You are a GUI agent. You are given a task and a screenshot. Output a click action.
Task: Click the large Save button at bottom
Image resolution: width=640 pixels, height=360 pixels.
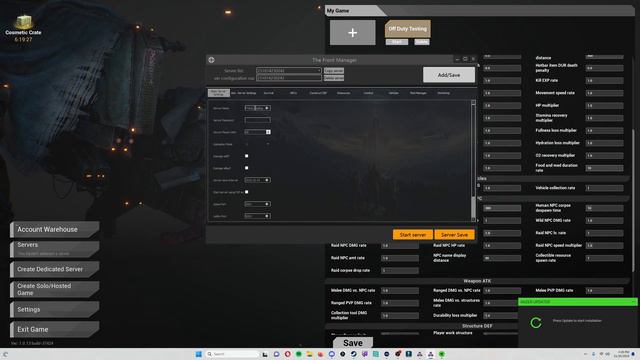pyautogui.click(x=353, y=343)
